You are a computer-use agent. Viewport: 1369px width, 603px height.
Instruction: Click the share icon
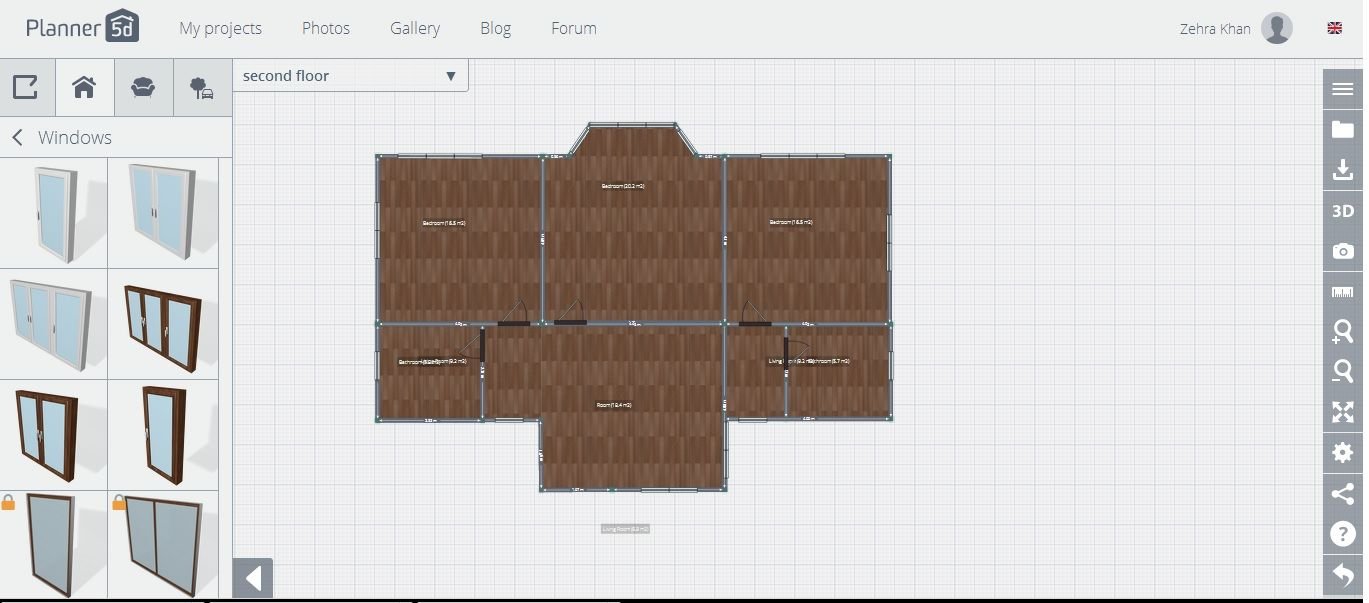[1342, 493]
